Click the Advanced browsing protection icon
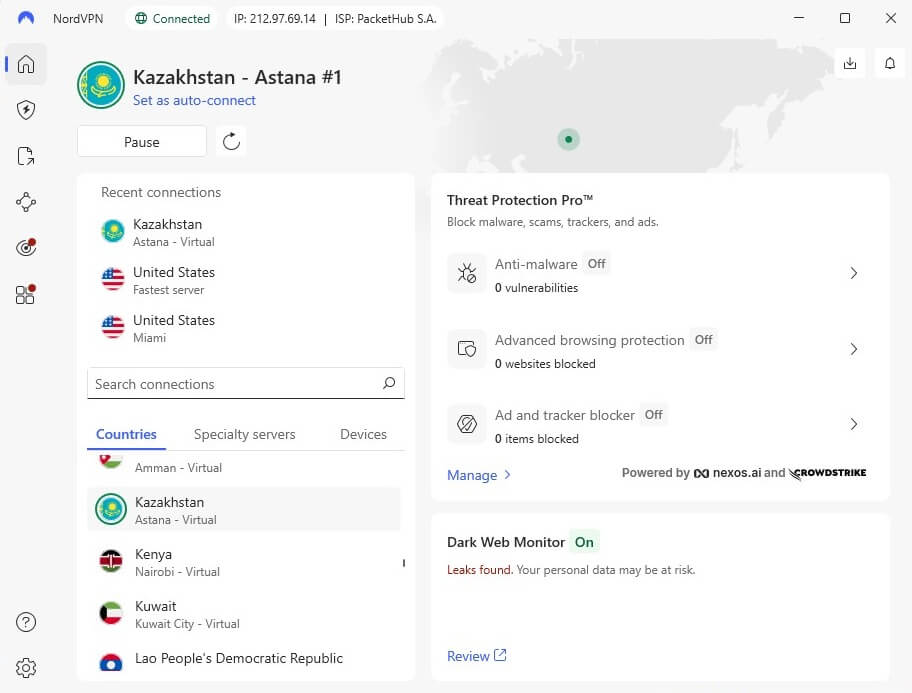Screen dimensions: 912x693 click(x=466, y=349)
